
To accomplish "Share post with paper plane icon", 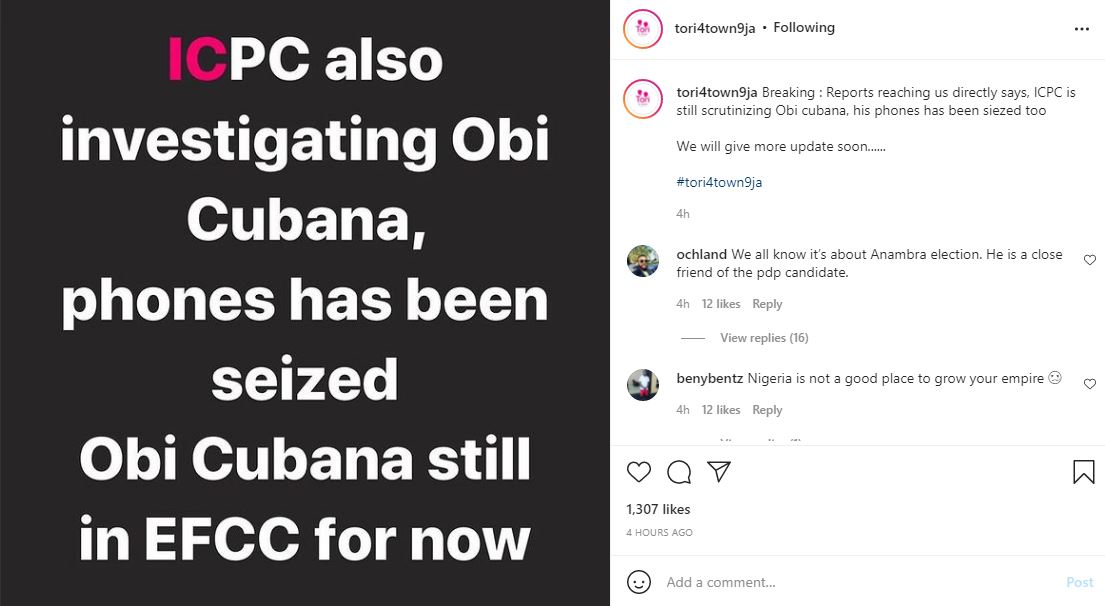I will pos(719,471).
